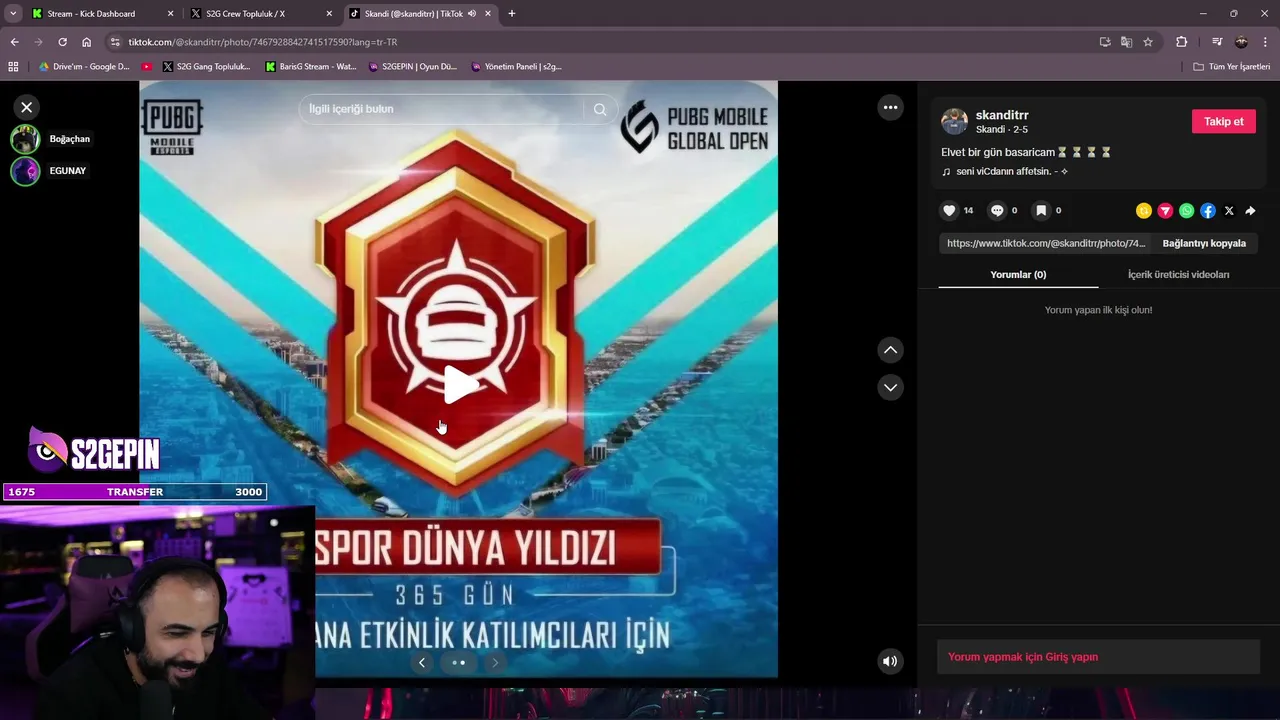Screen dimensions: 1280x720
Task: Open a new browser tab
Action: [512, 14]
